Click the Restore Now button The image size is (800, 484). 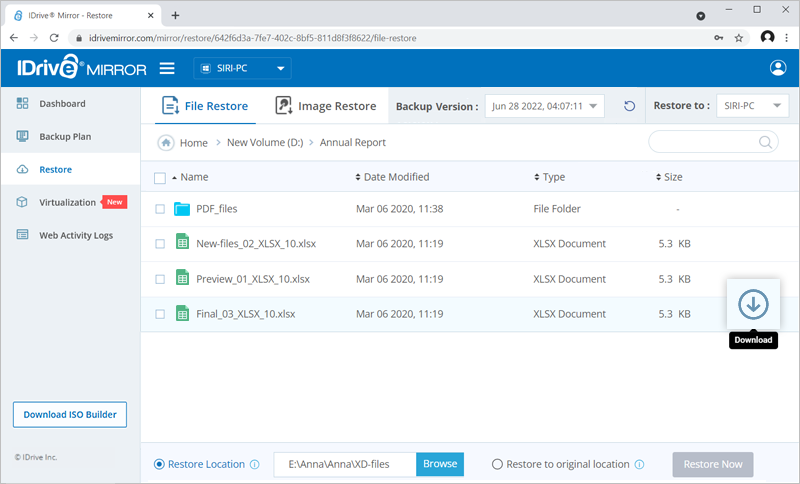[713, 465]
